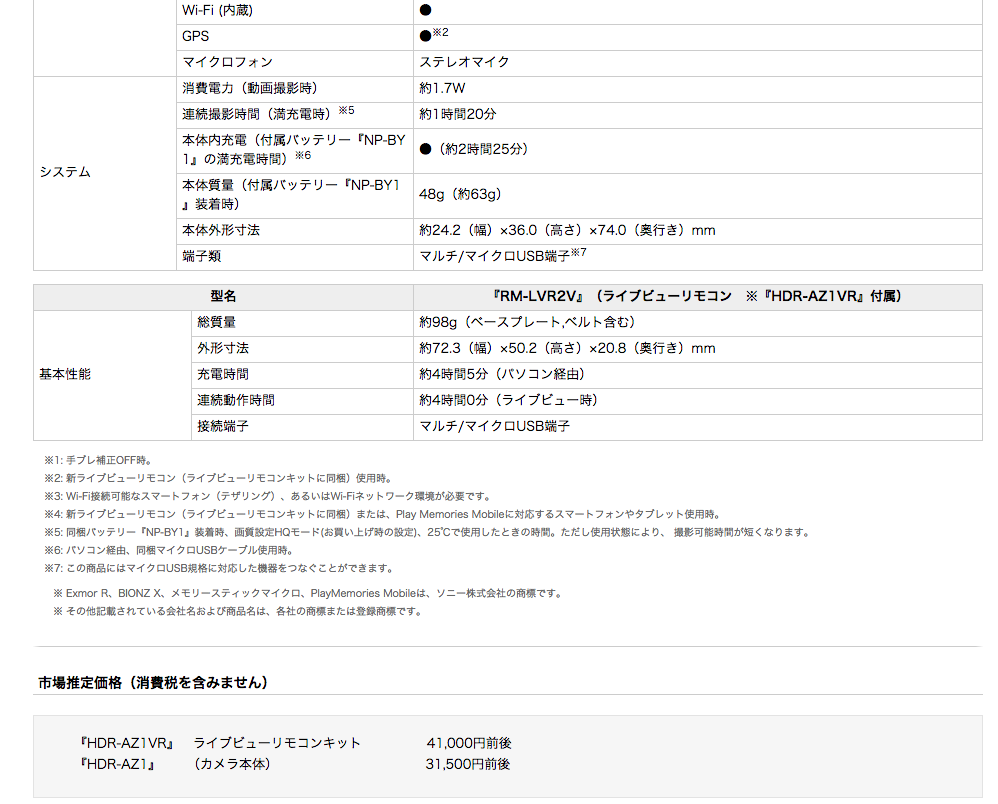Image resolution: width=998 pixels, height=804 pixels.
Task: Select the '41,000円前後' price
Action: pyautogui.click(x=469, y=744)
